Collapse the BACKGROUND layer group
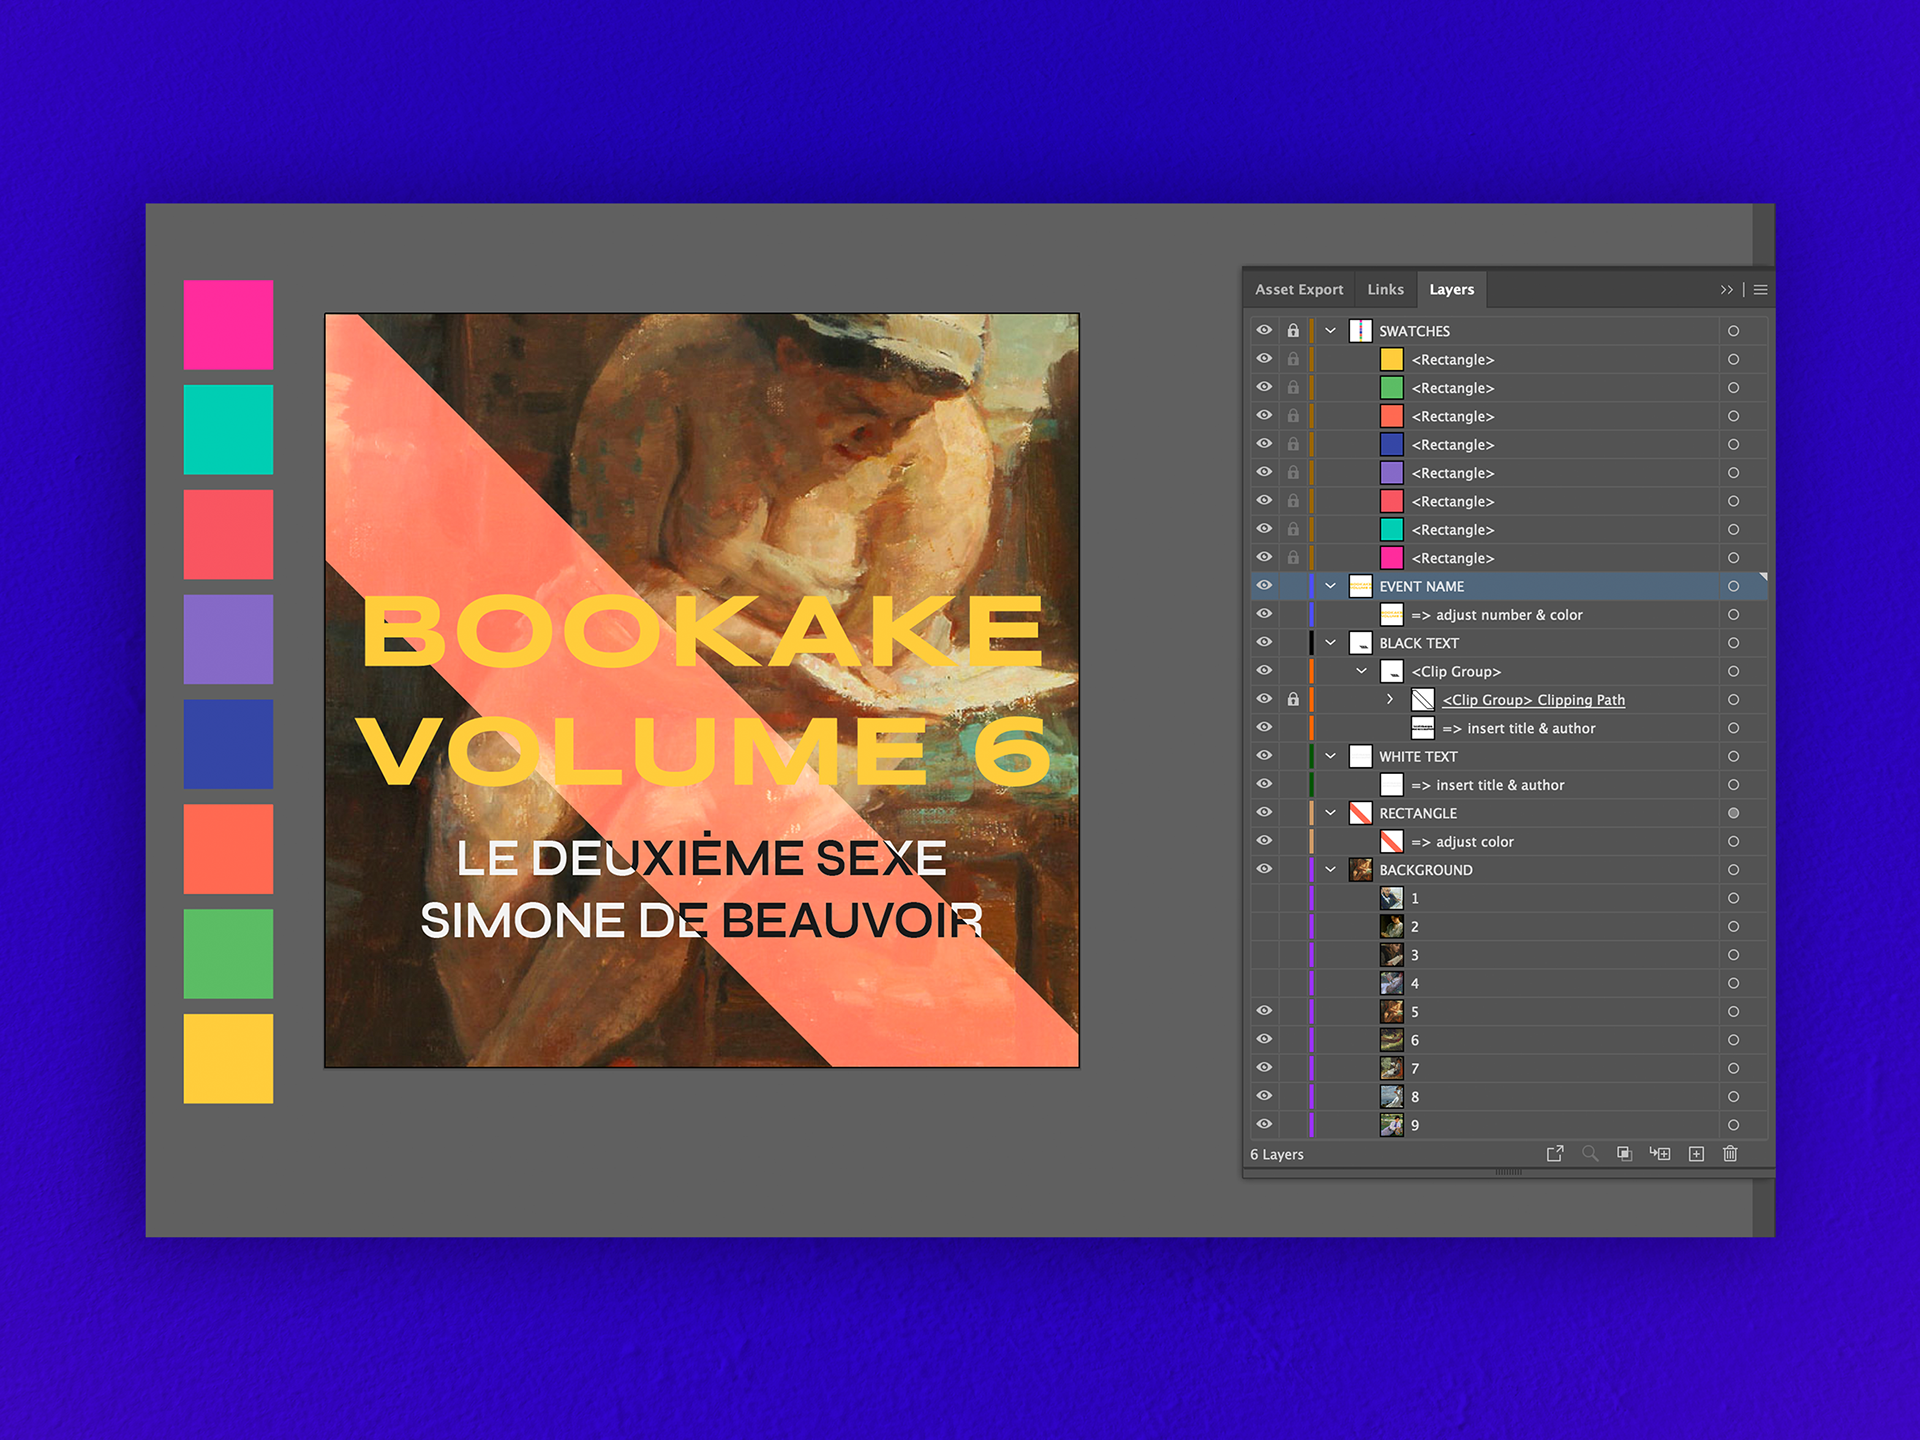This screenshot has height=1440, width=1920. [1330, 870]
